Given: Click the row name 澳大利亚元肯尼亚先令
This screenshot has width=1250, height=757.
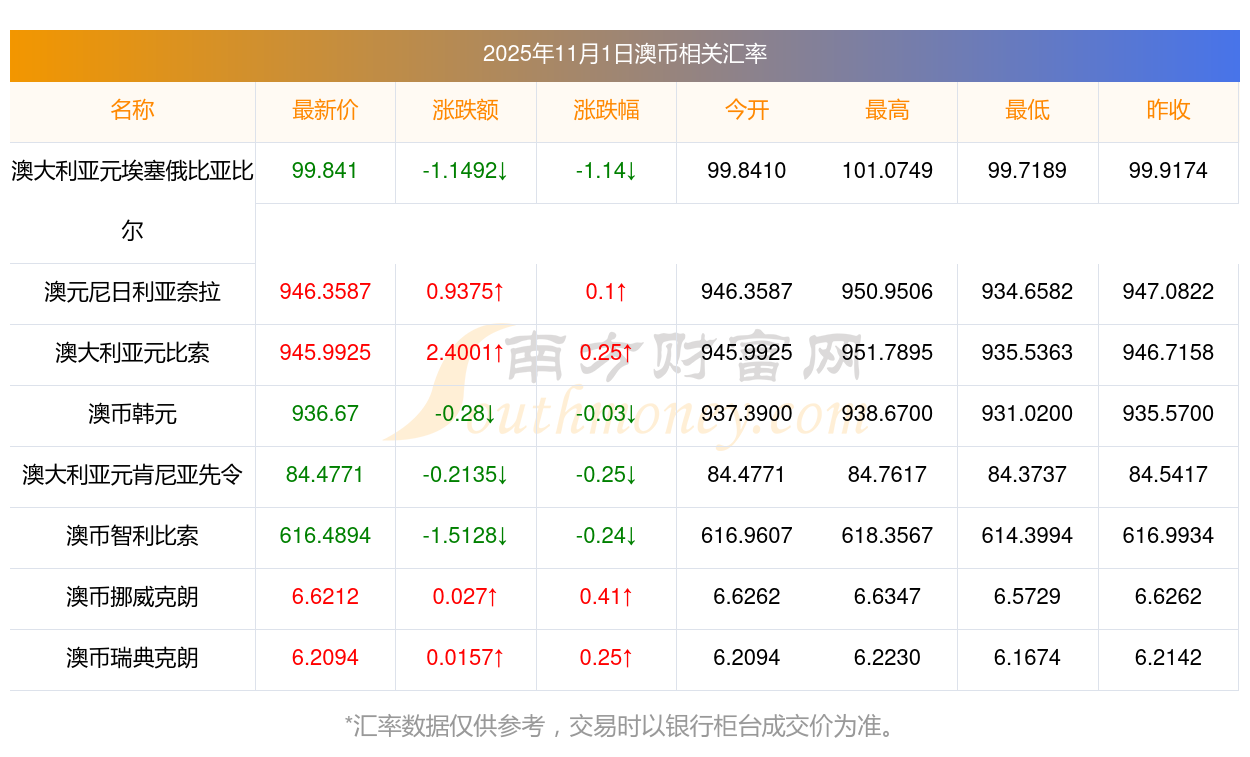Looking at the screenshot, I should point(132,475).
